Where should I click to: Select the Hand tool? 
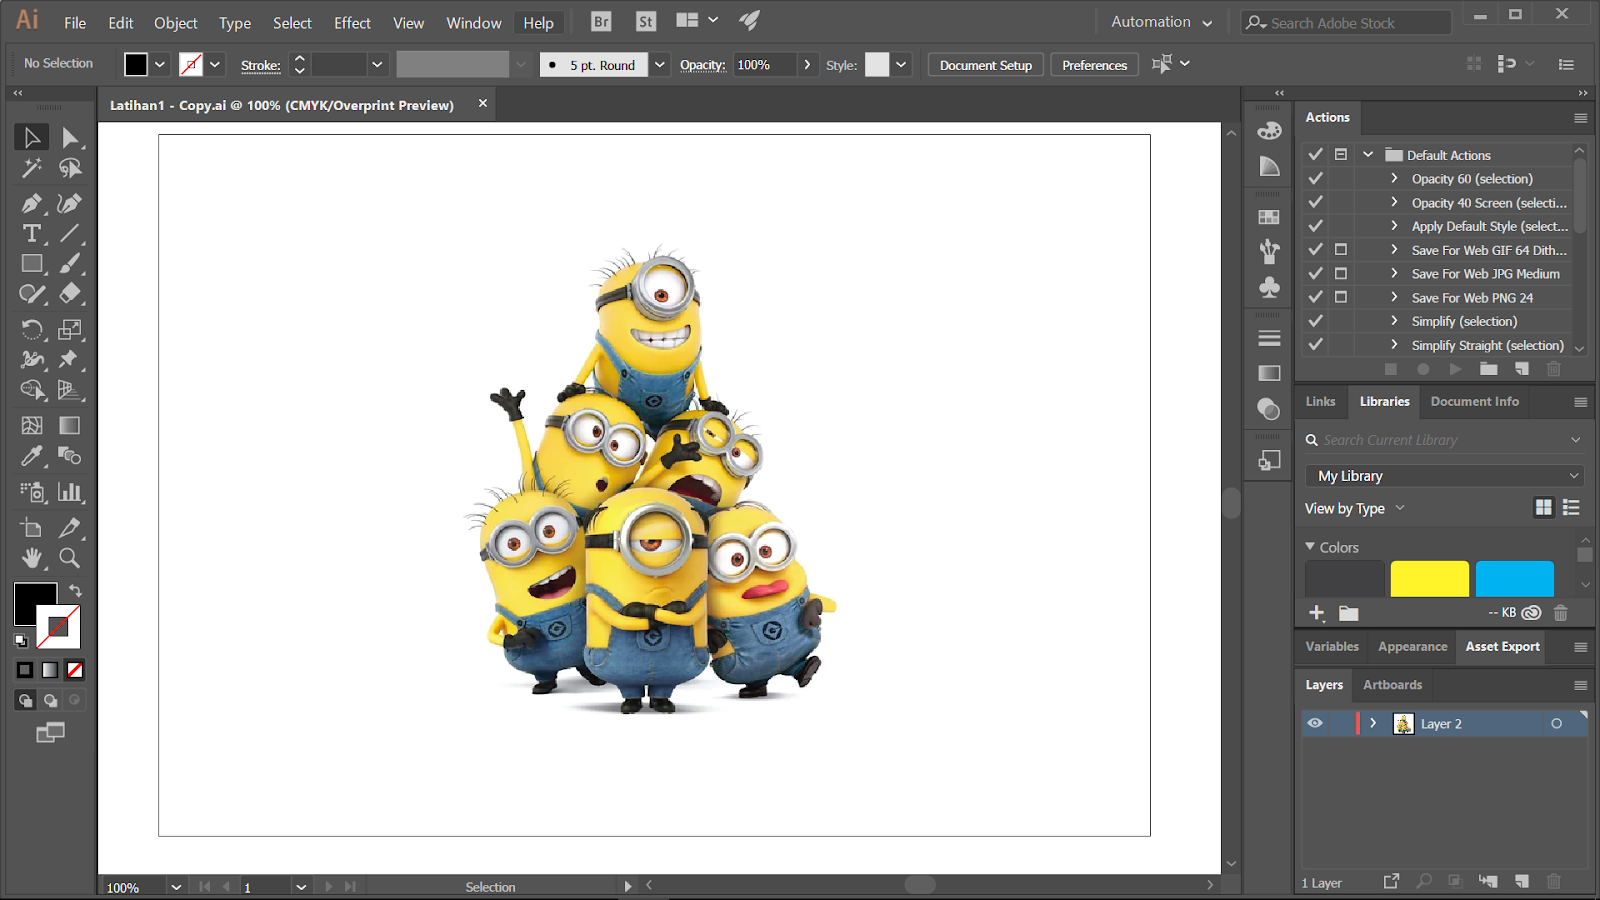(x=31, y=558)
